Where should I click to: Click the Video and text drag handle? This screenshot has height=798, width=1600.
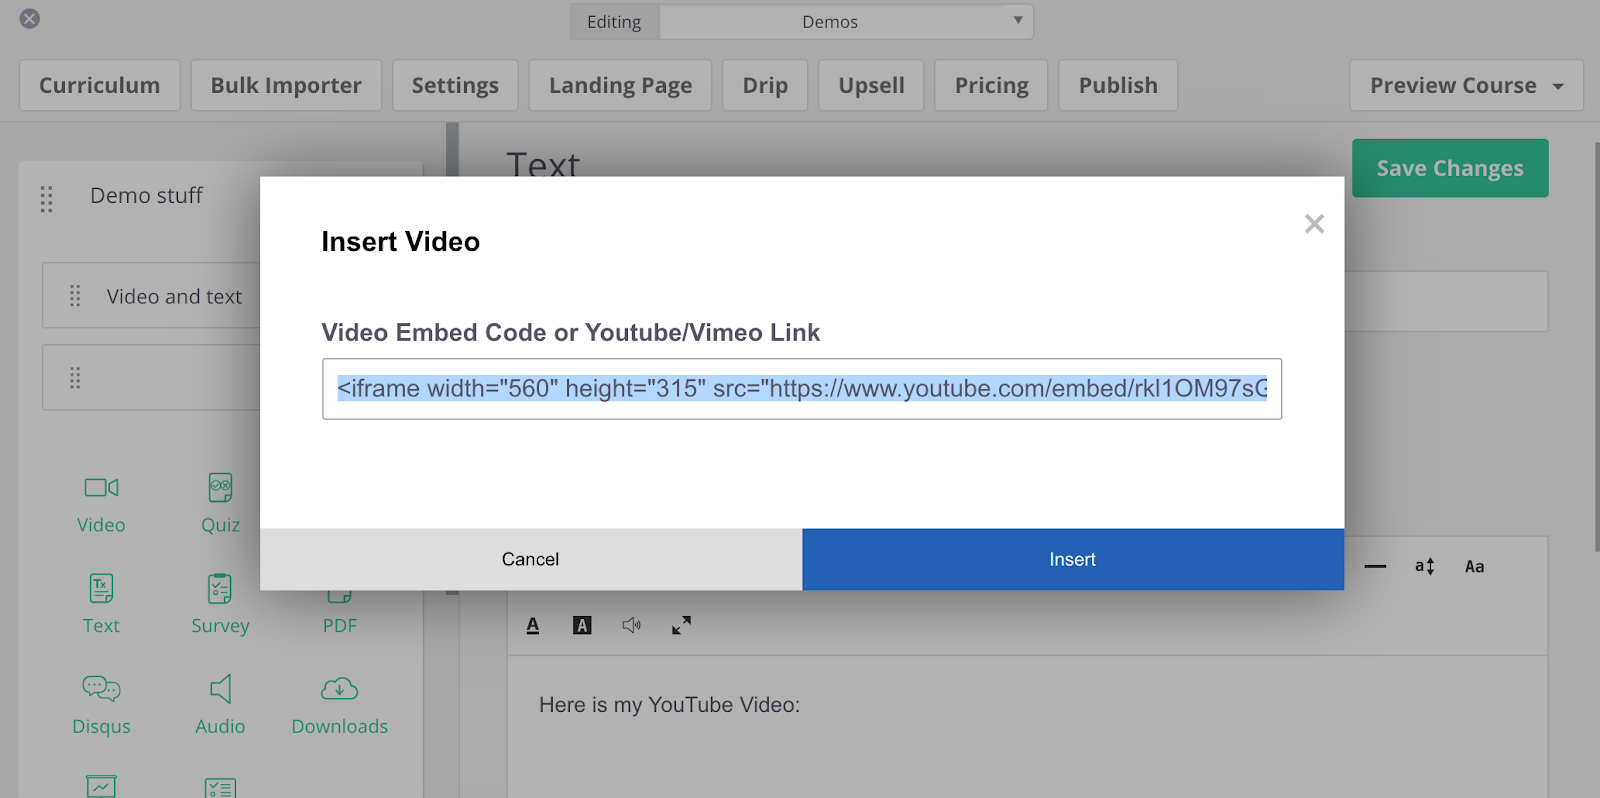pyautogui.click(x=75, y=296)
